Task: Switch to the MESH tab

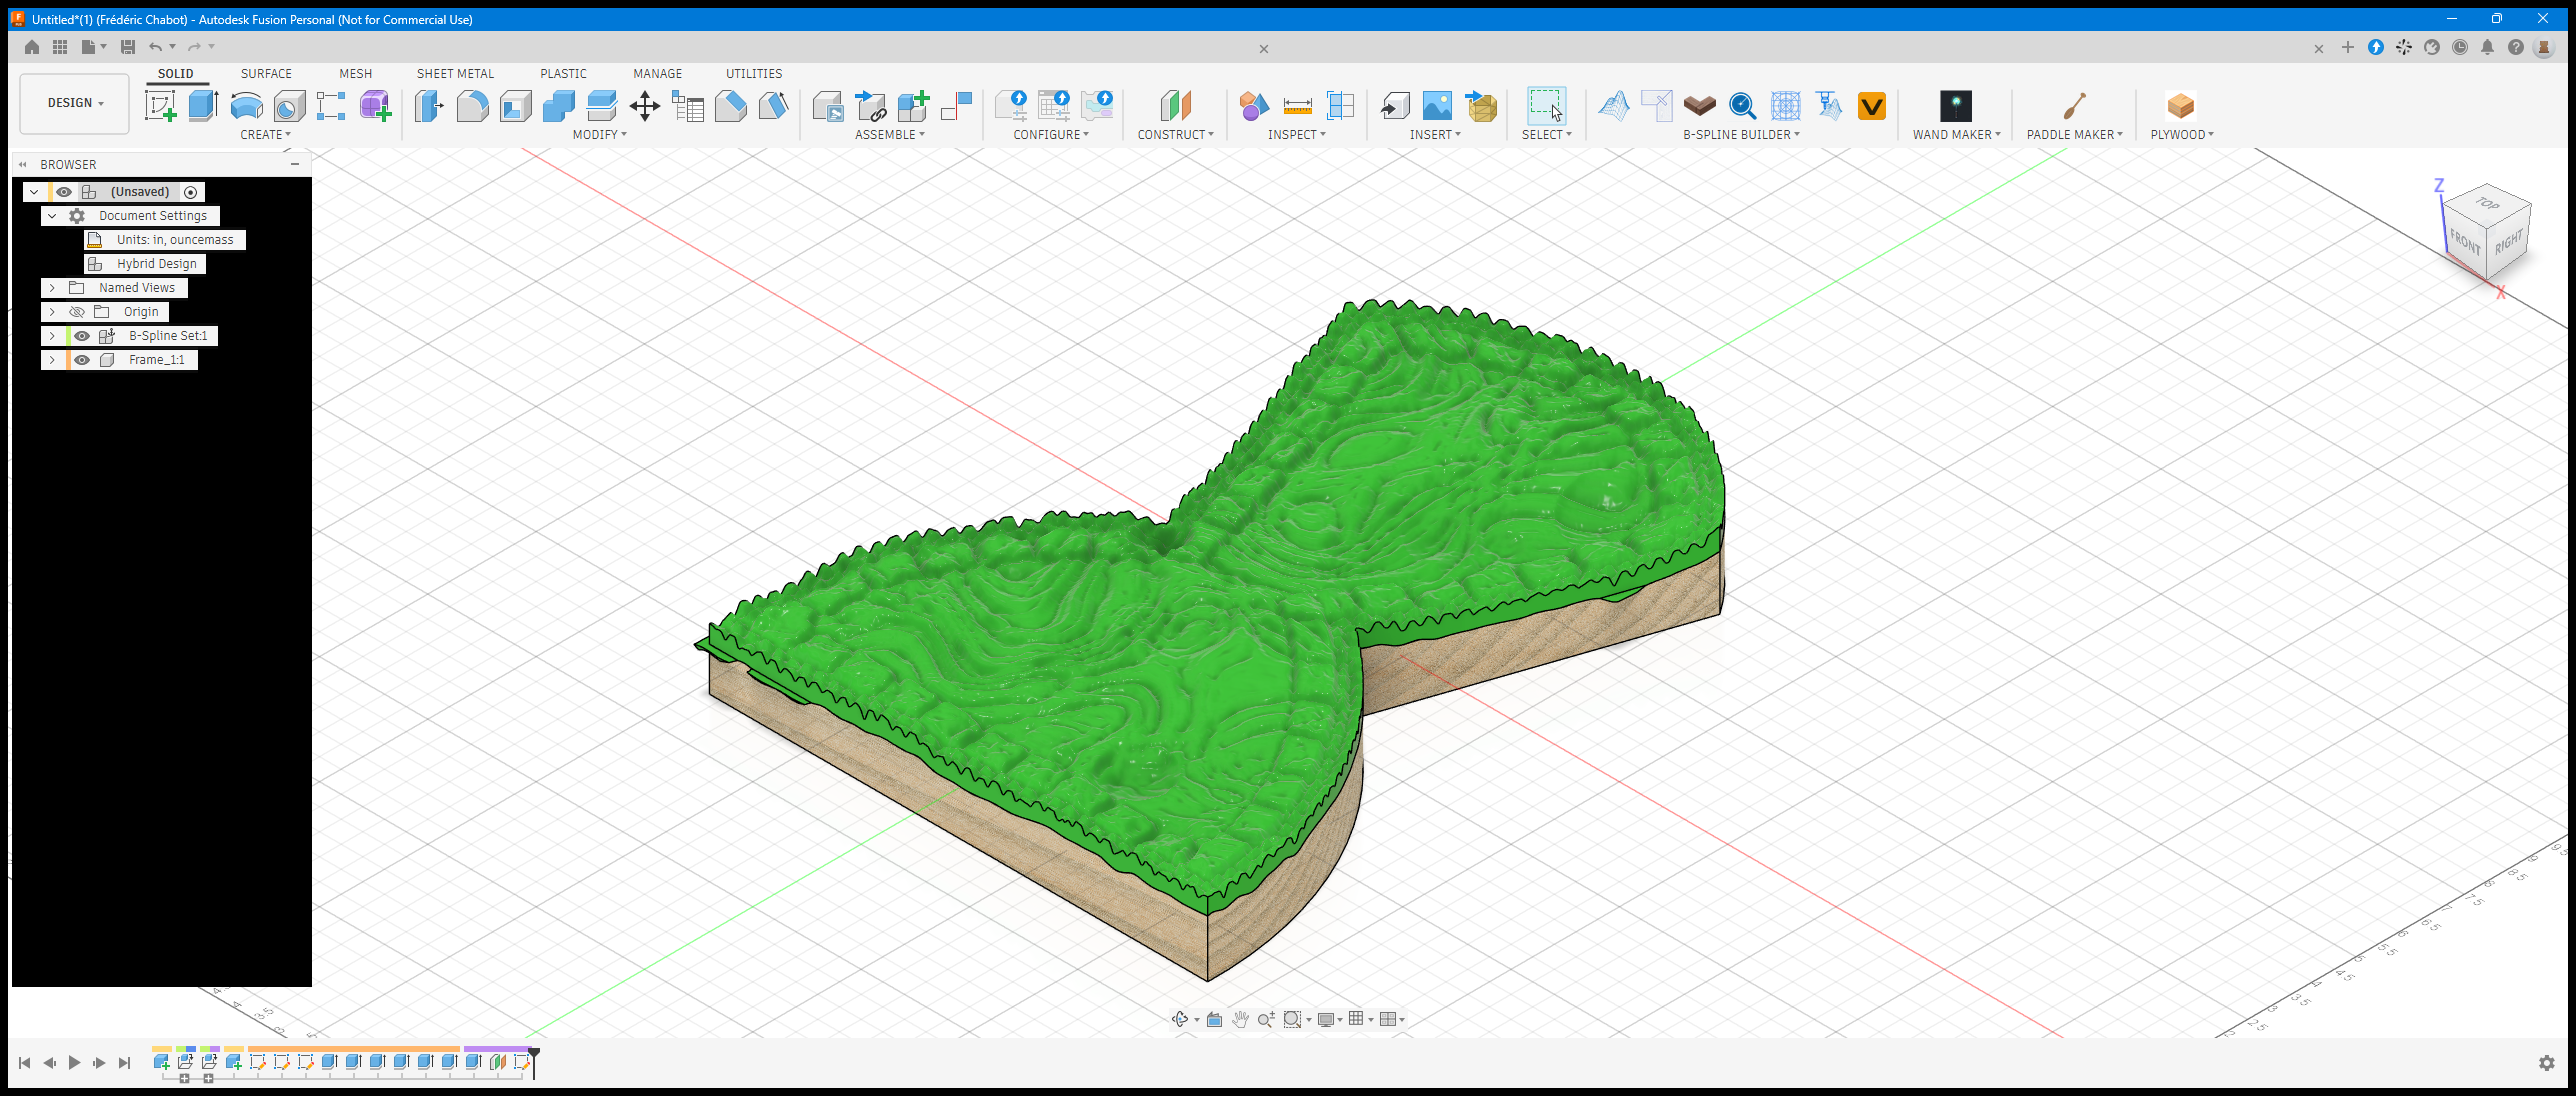Action: pyautogui.click(x=355, y=74)
